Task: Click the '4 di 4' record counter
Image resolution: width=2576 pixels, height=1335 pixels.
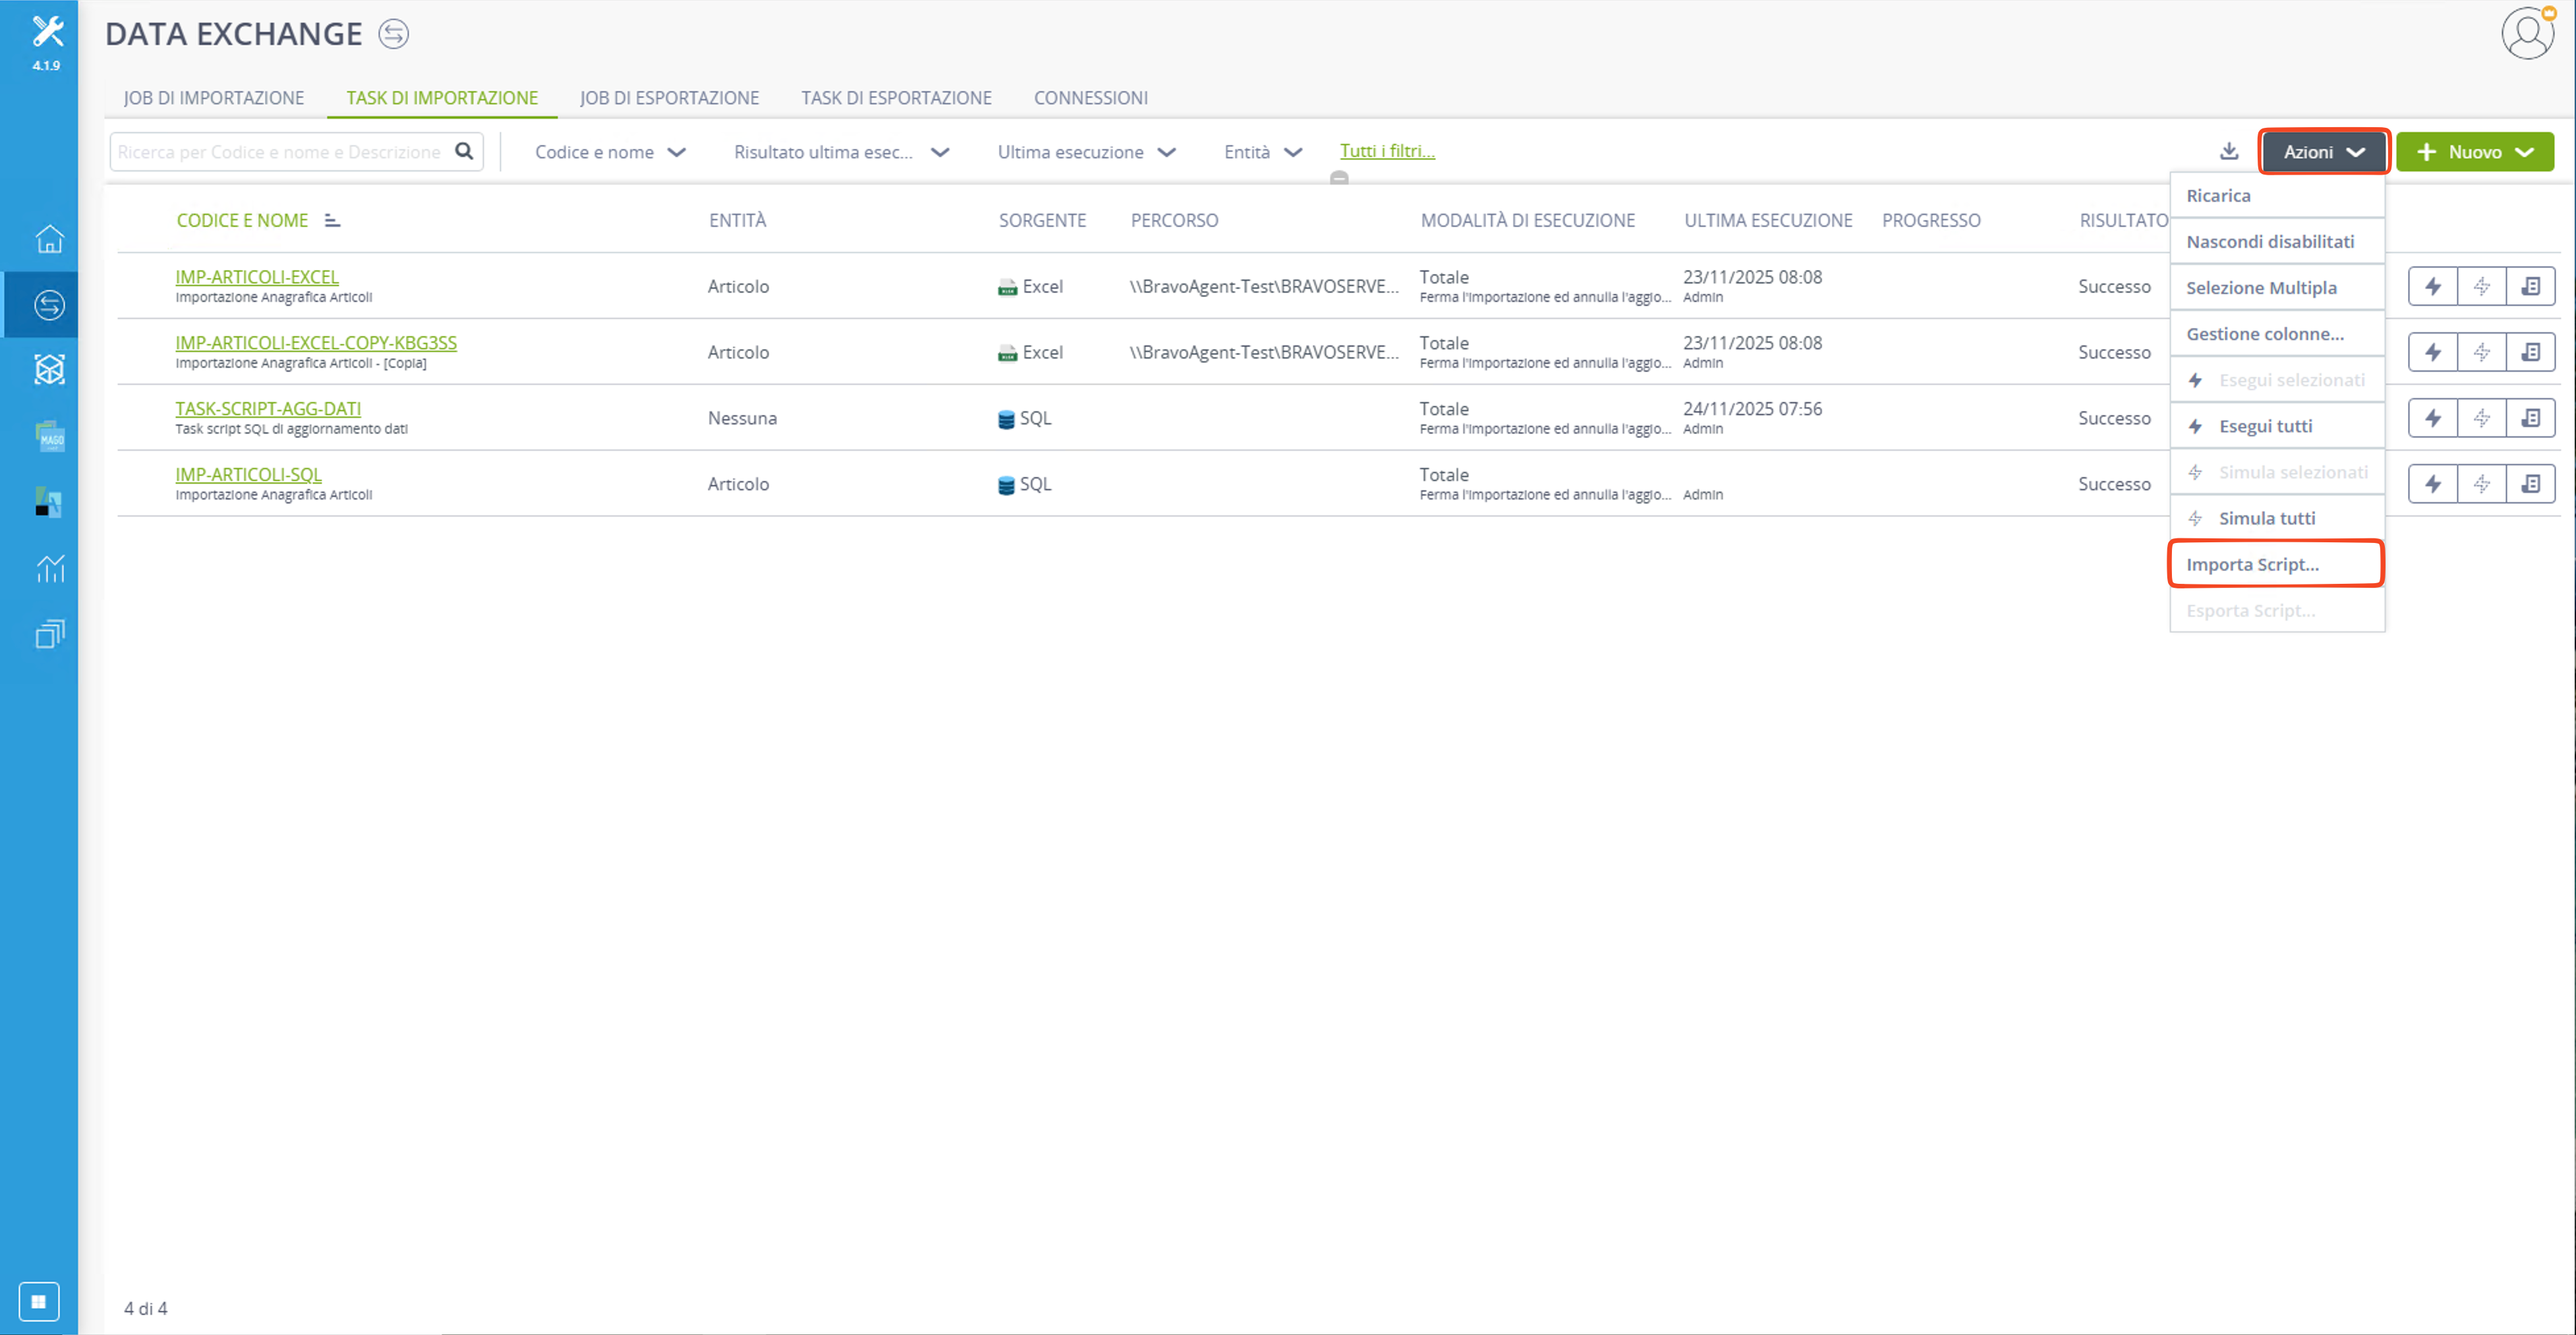Action: pyautogui.click(x=145, y=1308)
